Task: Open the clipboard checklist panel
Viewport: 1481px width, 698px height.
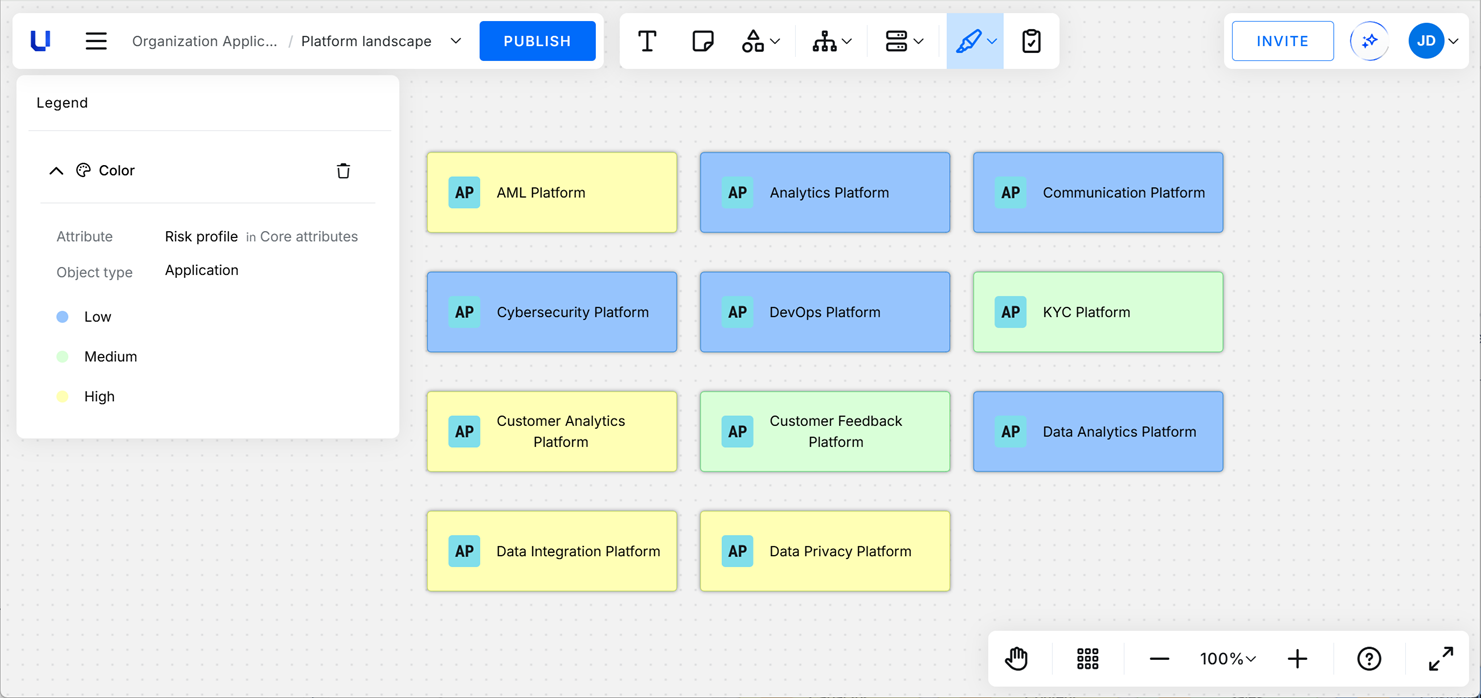Action: click(x=1031, y=41)
